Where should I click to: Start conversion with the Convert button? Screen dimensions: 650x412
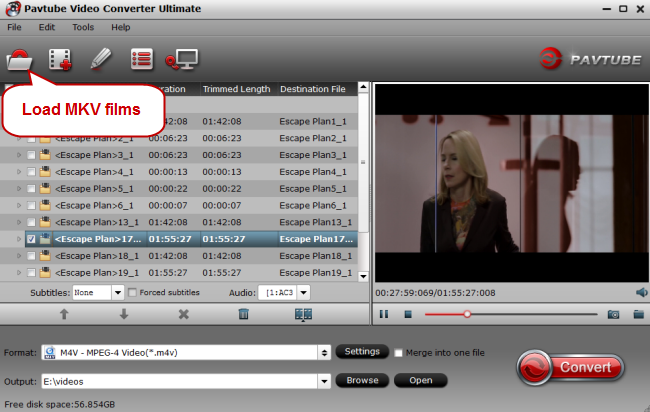click(x=571, y=367)
